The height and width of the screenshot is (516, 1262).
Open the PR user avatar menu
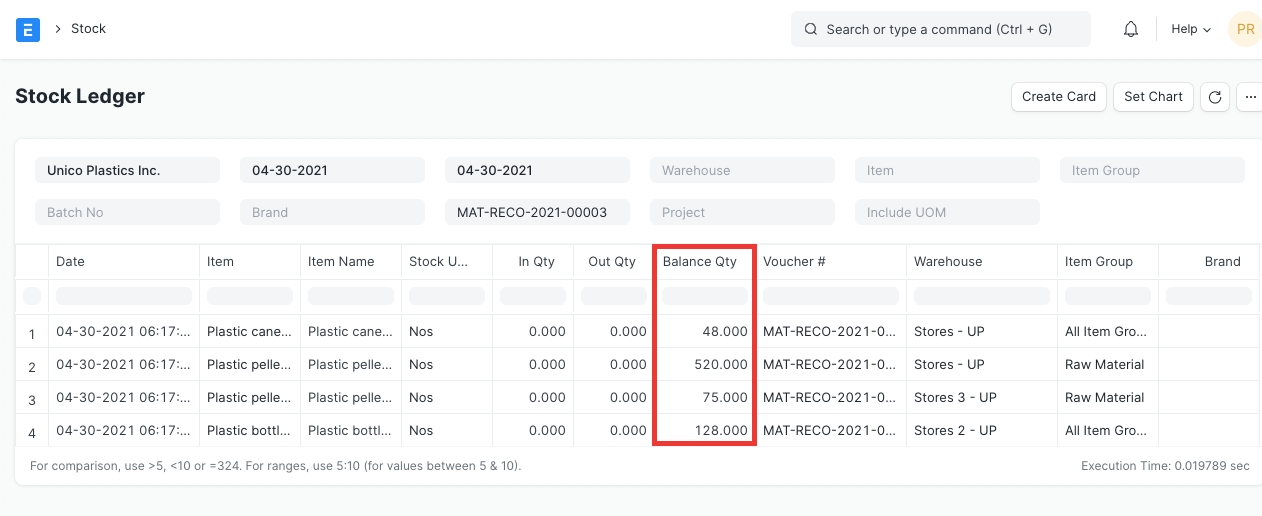pos(1245,29)
